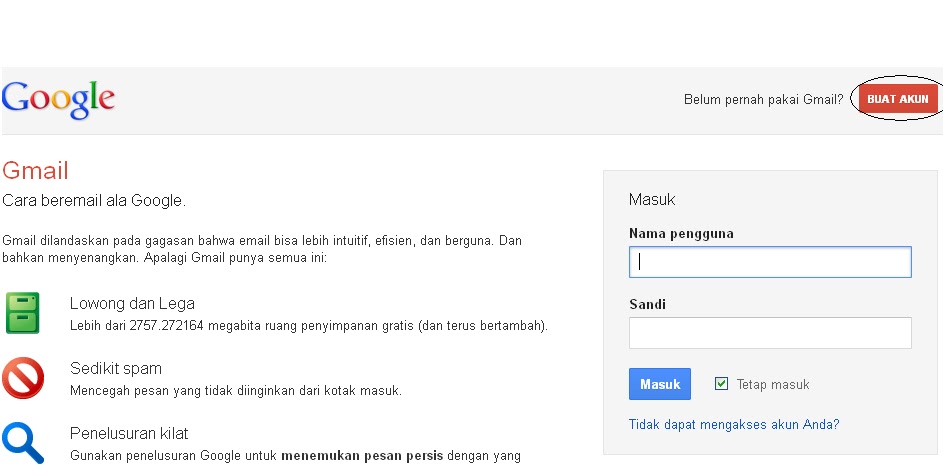The image size is (943, 467).
Task: Open 'Tidak dapat mengakses akun Anda?' link
Action: point(734,424)
